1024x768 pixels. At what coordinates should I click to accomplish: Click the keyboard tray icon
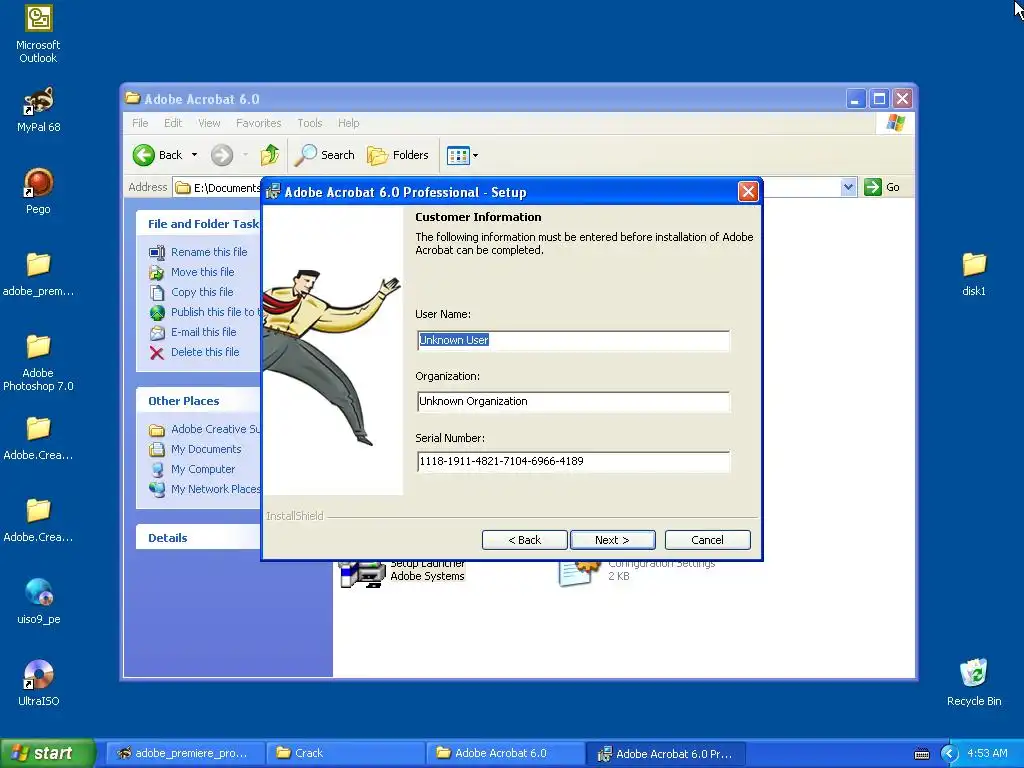(921, 754)
